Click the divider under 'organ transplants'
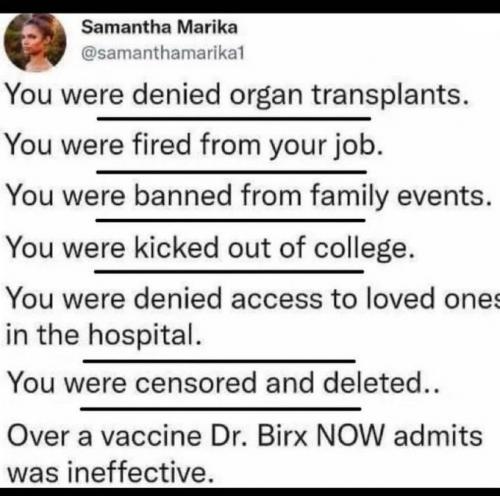 pos(234,118)
